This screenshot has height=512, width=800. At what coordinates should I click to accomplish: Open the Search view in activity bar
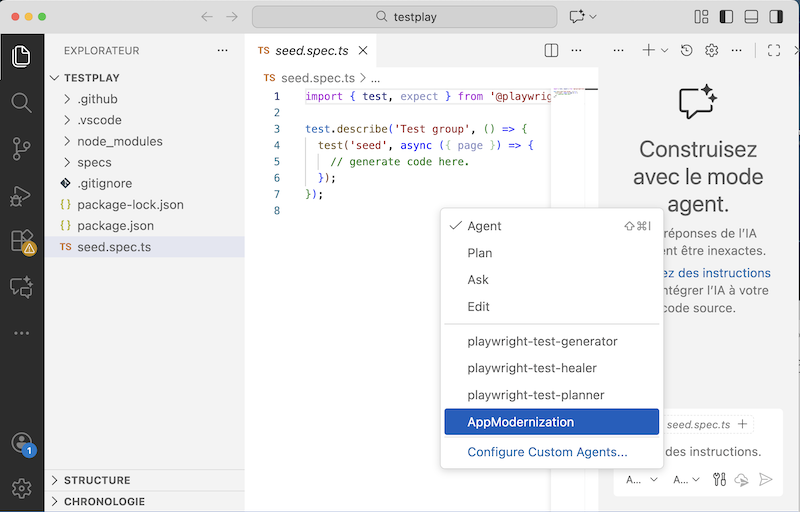[x=21, y=103]
